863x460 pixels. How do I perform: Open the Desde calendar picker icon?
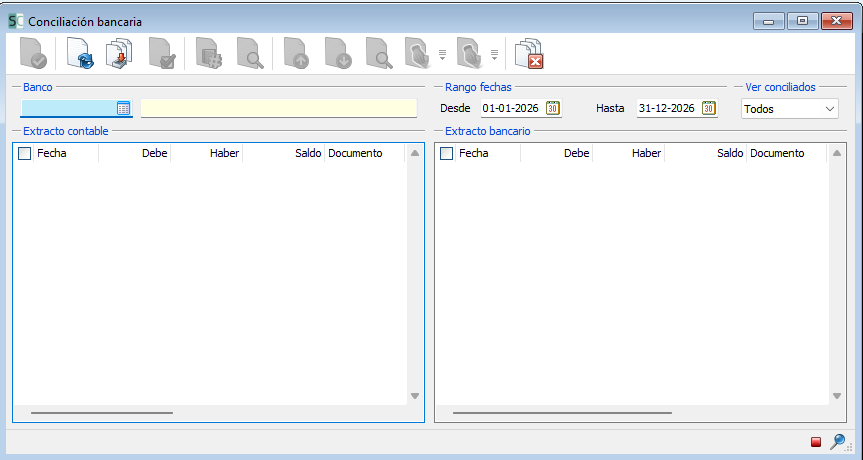point(553,108)
